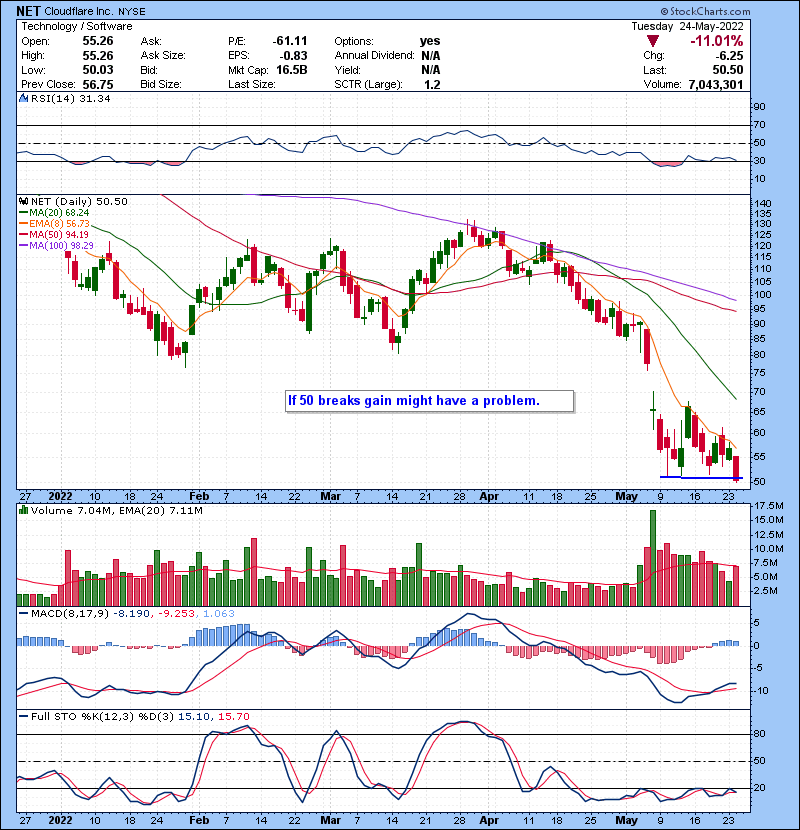The height and width of the screenshot is (830, 800).
Task: Click the Low price value 50.03
Action: click(x=98, y=70)
